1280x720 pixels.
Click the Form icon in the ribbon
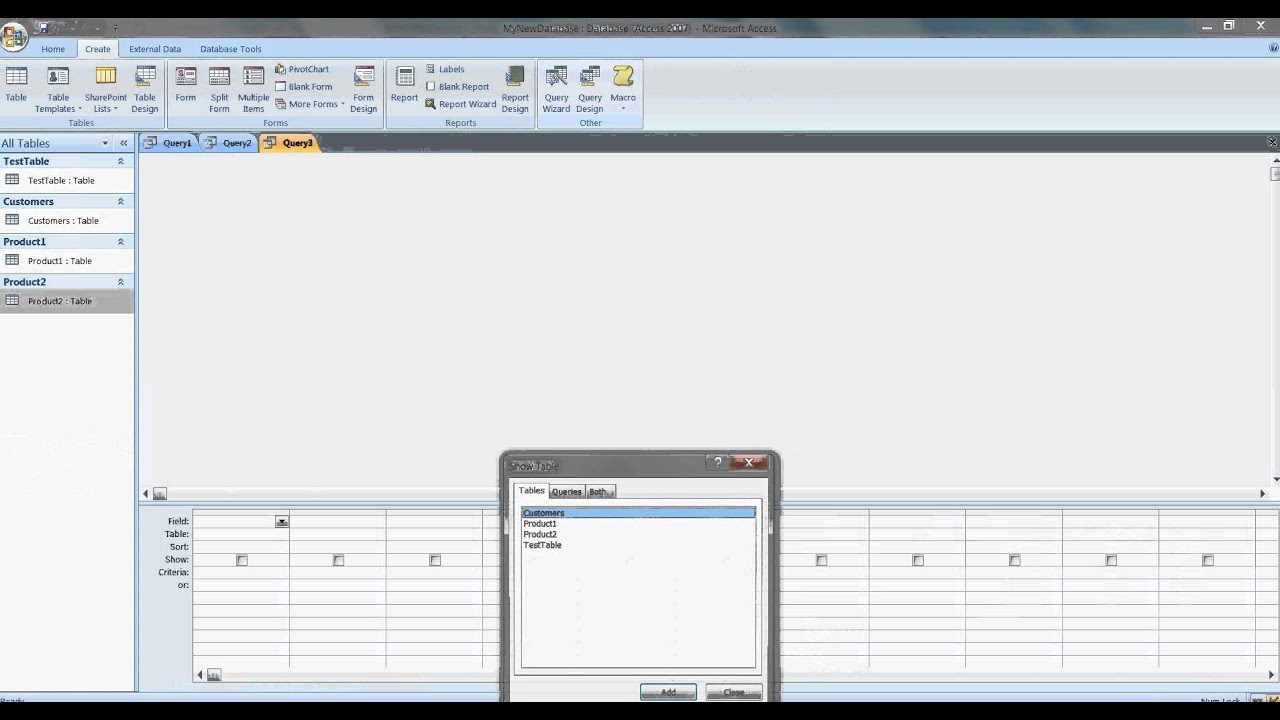pos(186,86)
